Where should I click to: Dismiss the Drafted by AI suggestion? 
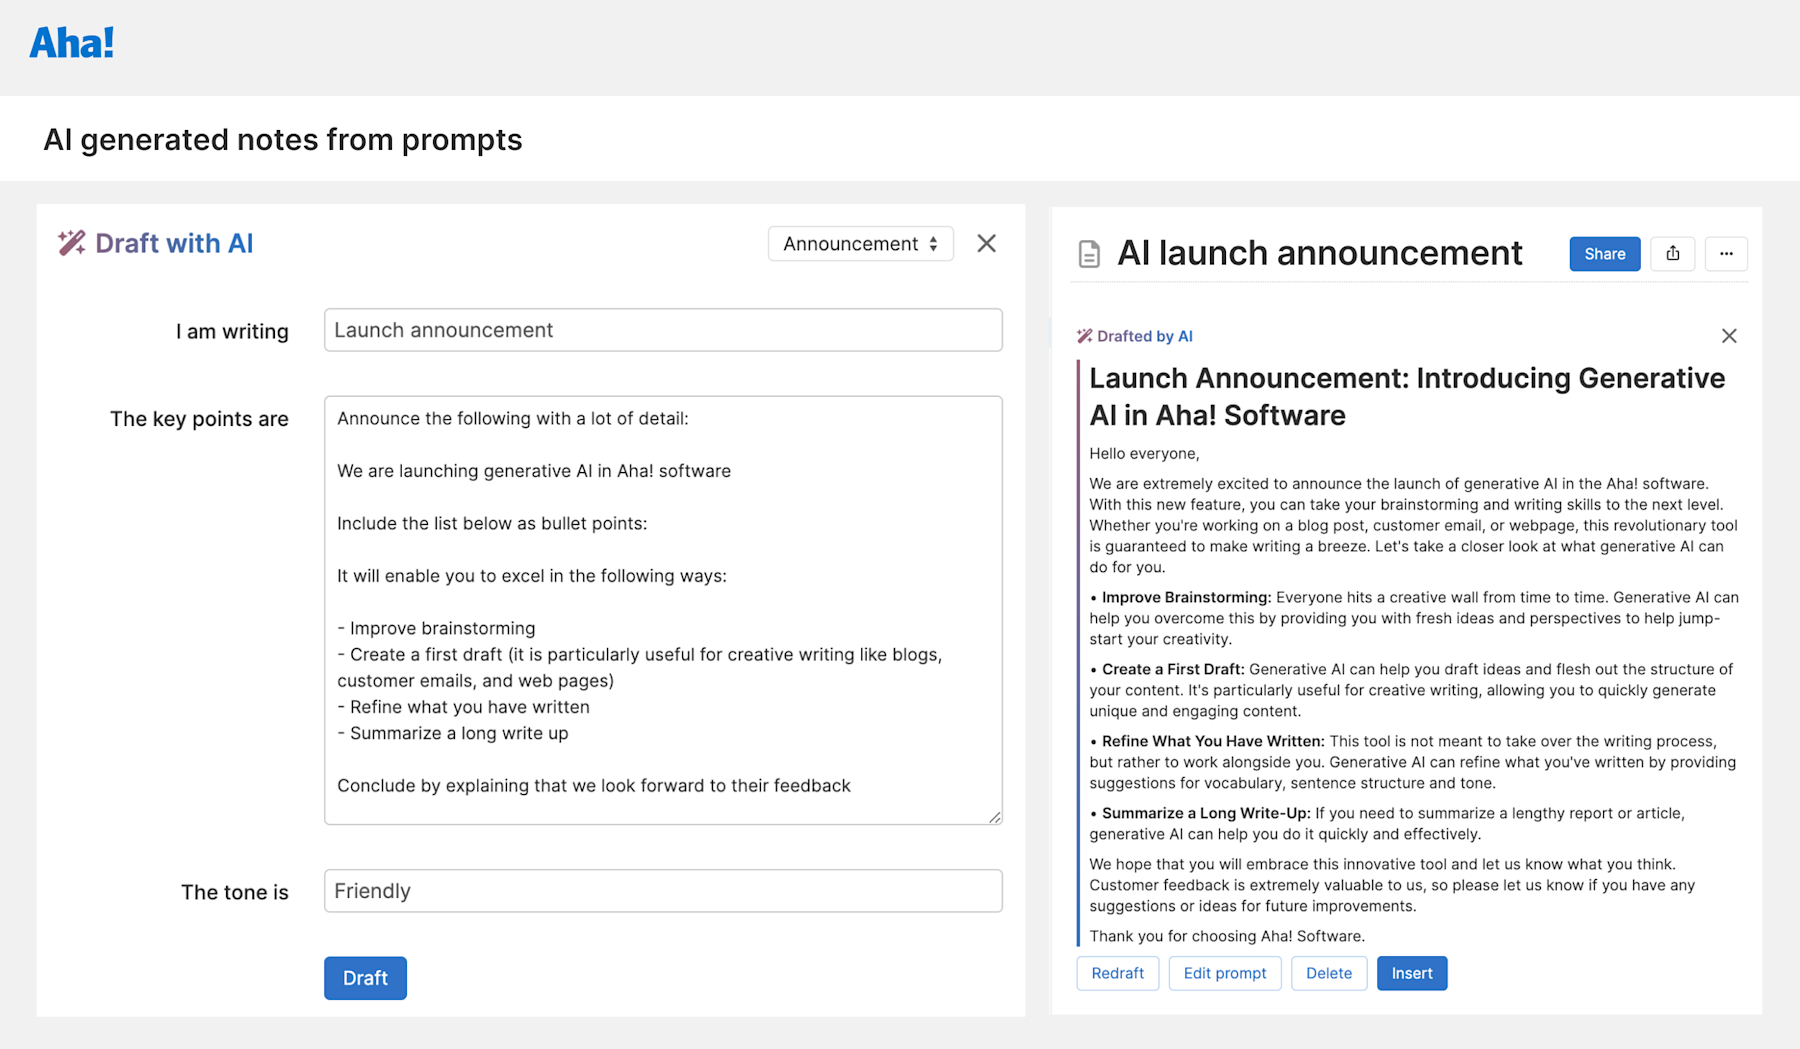tap(1729, 335)
